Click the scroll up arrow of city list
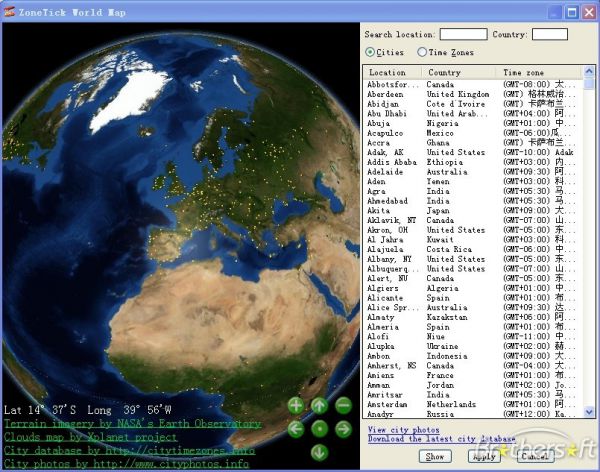Image resolution: width=600 pixels, height=472 pixels. tap(589, 71)
